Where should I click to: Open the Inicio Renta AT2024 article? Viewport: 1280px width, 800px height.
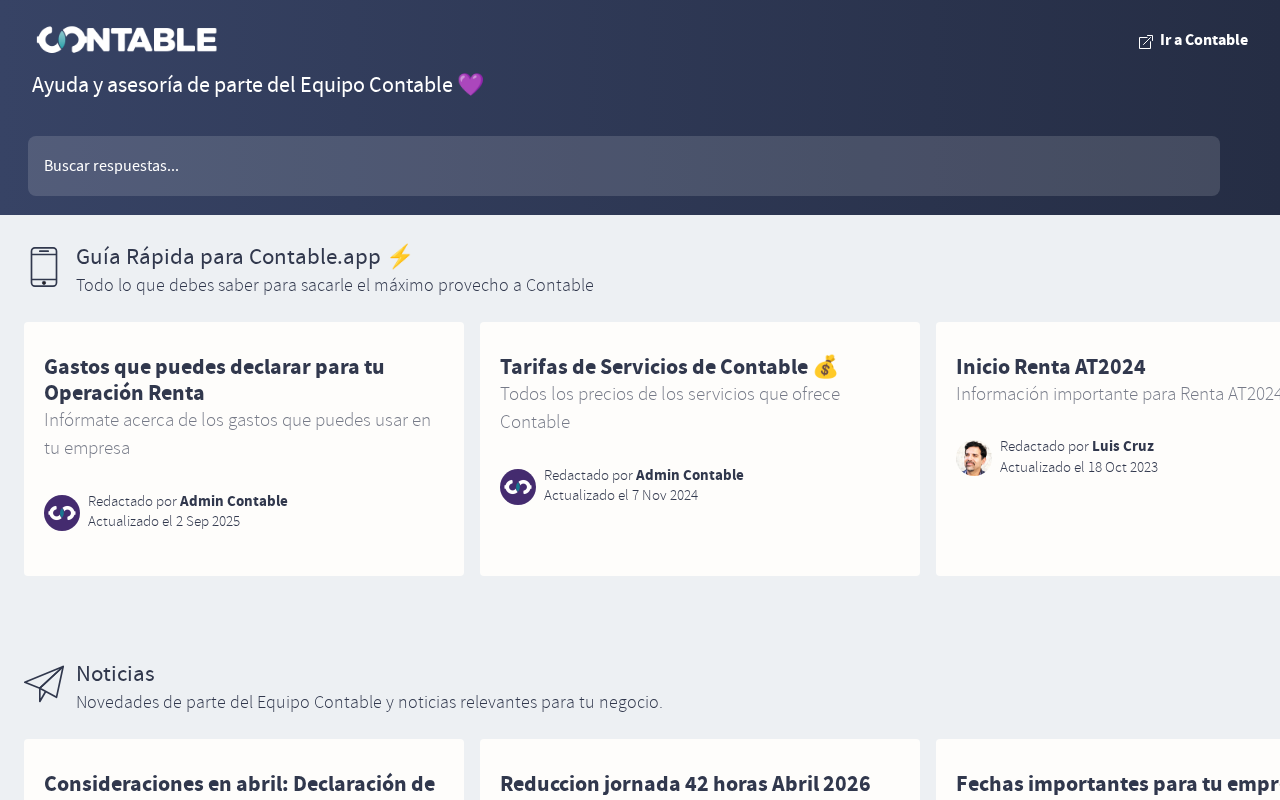tap(1050, 367)
